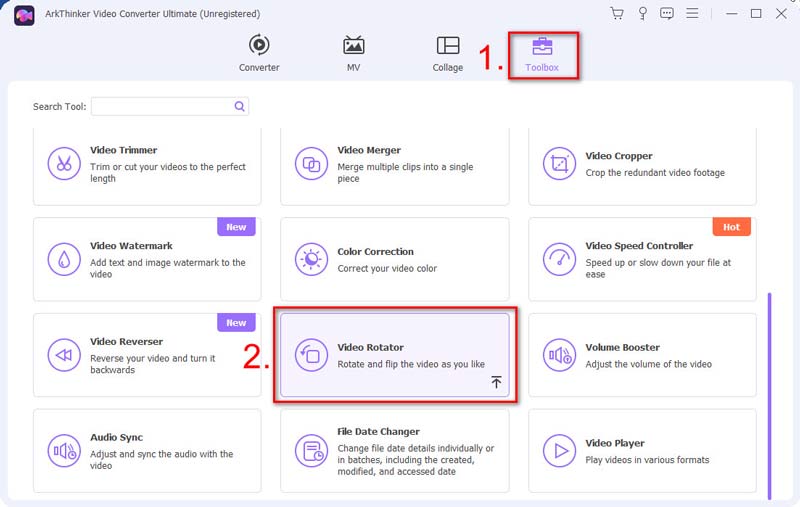This screenshot has width=800, height=507.
Task: Open the Video Merger tool title
Action: (369, 150)
